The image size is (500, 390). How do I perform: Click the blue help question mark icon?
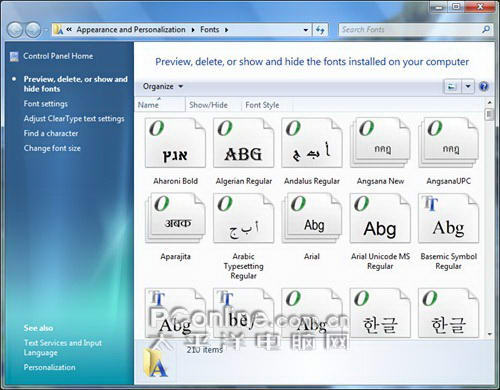484,87
